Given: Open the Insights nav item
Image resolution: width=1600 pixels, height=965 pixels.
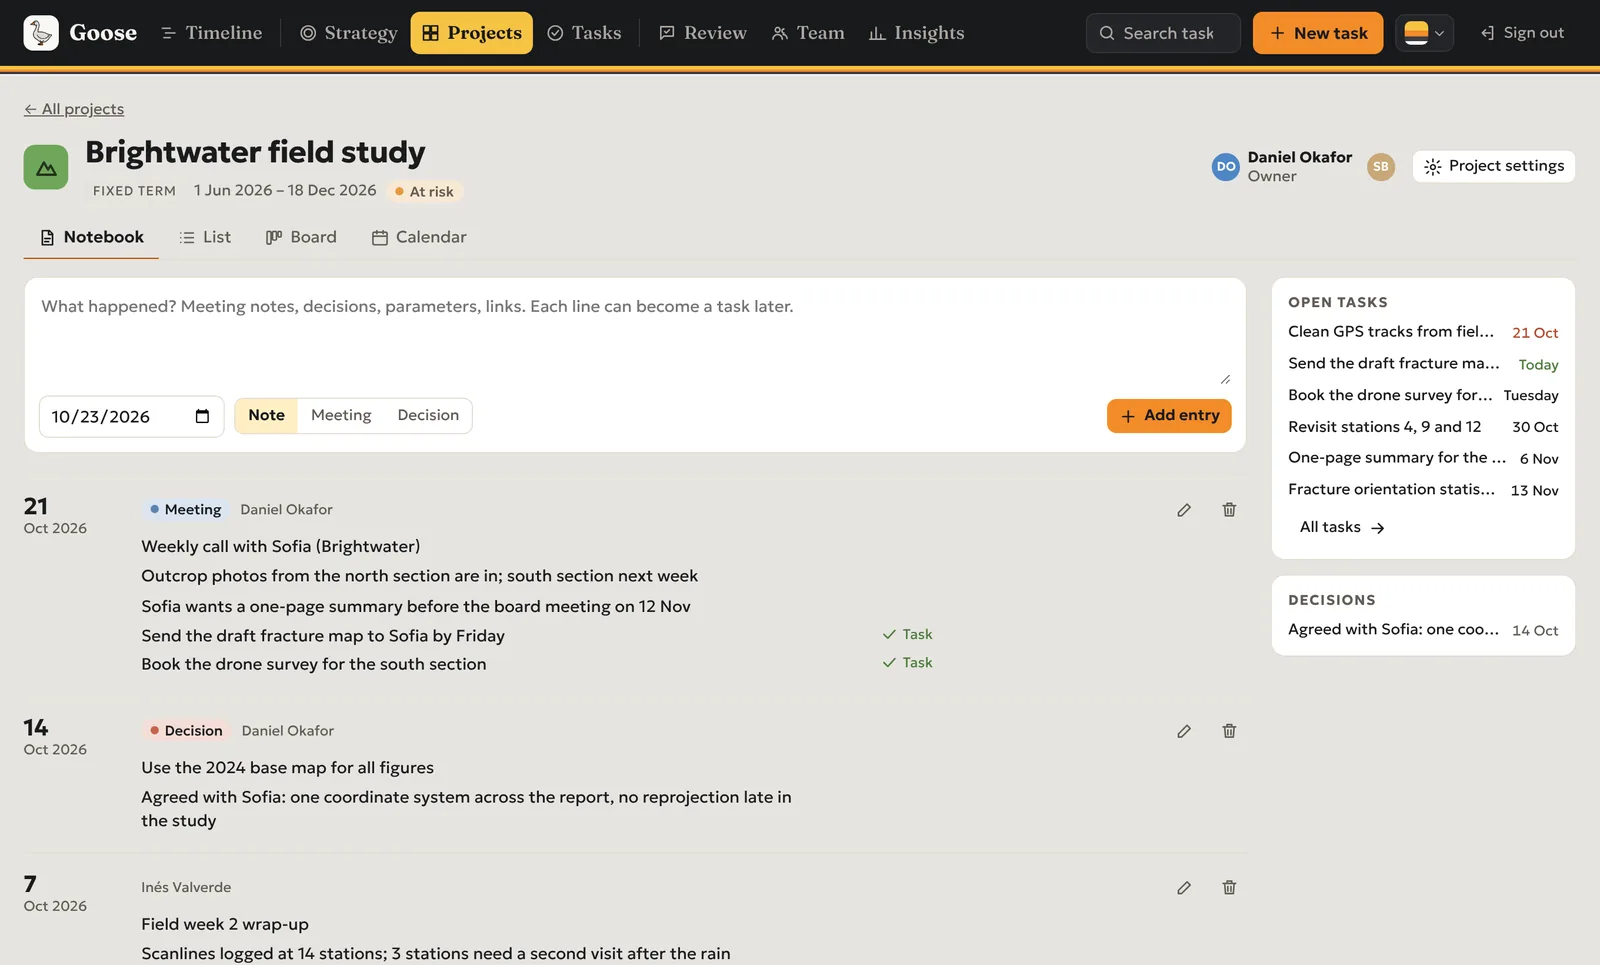Looking at the screenshot, I should pos(917,33).
